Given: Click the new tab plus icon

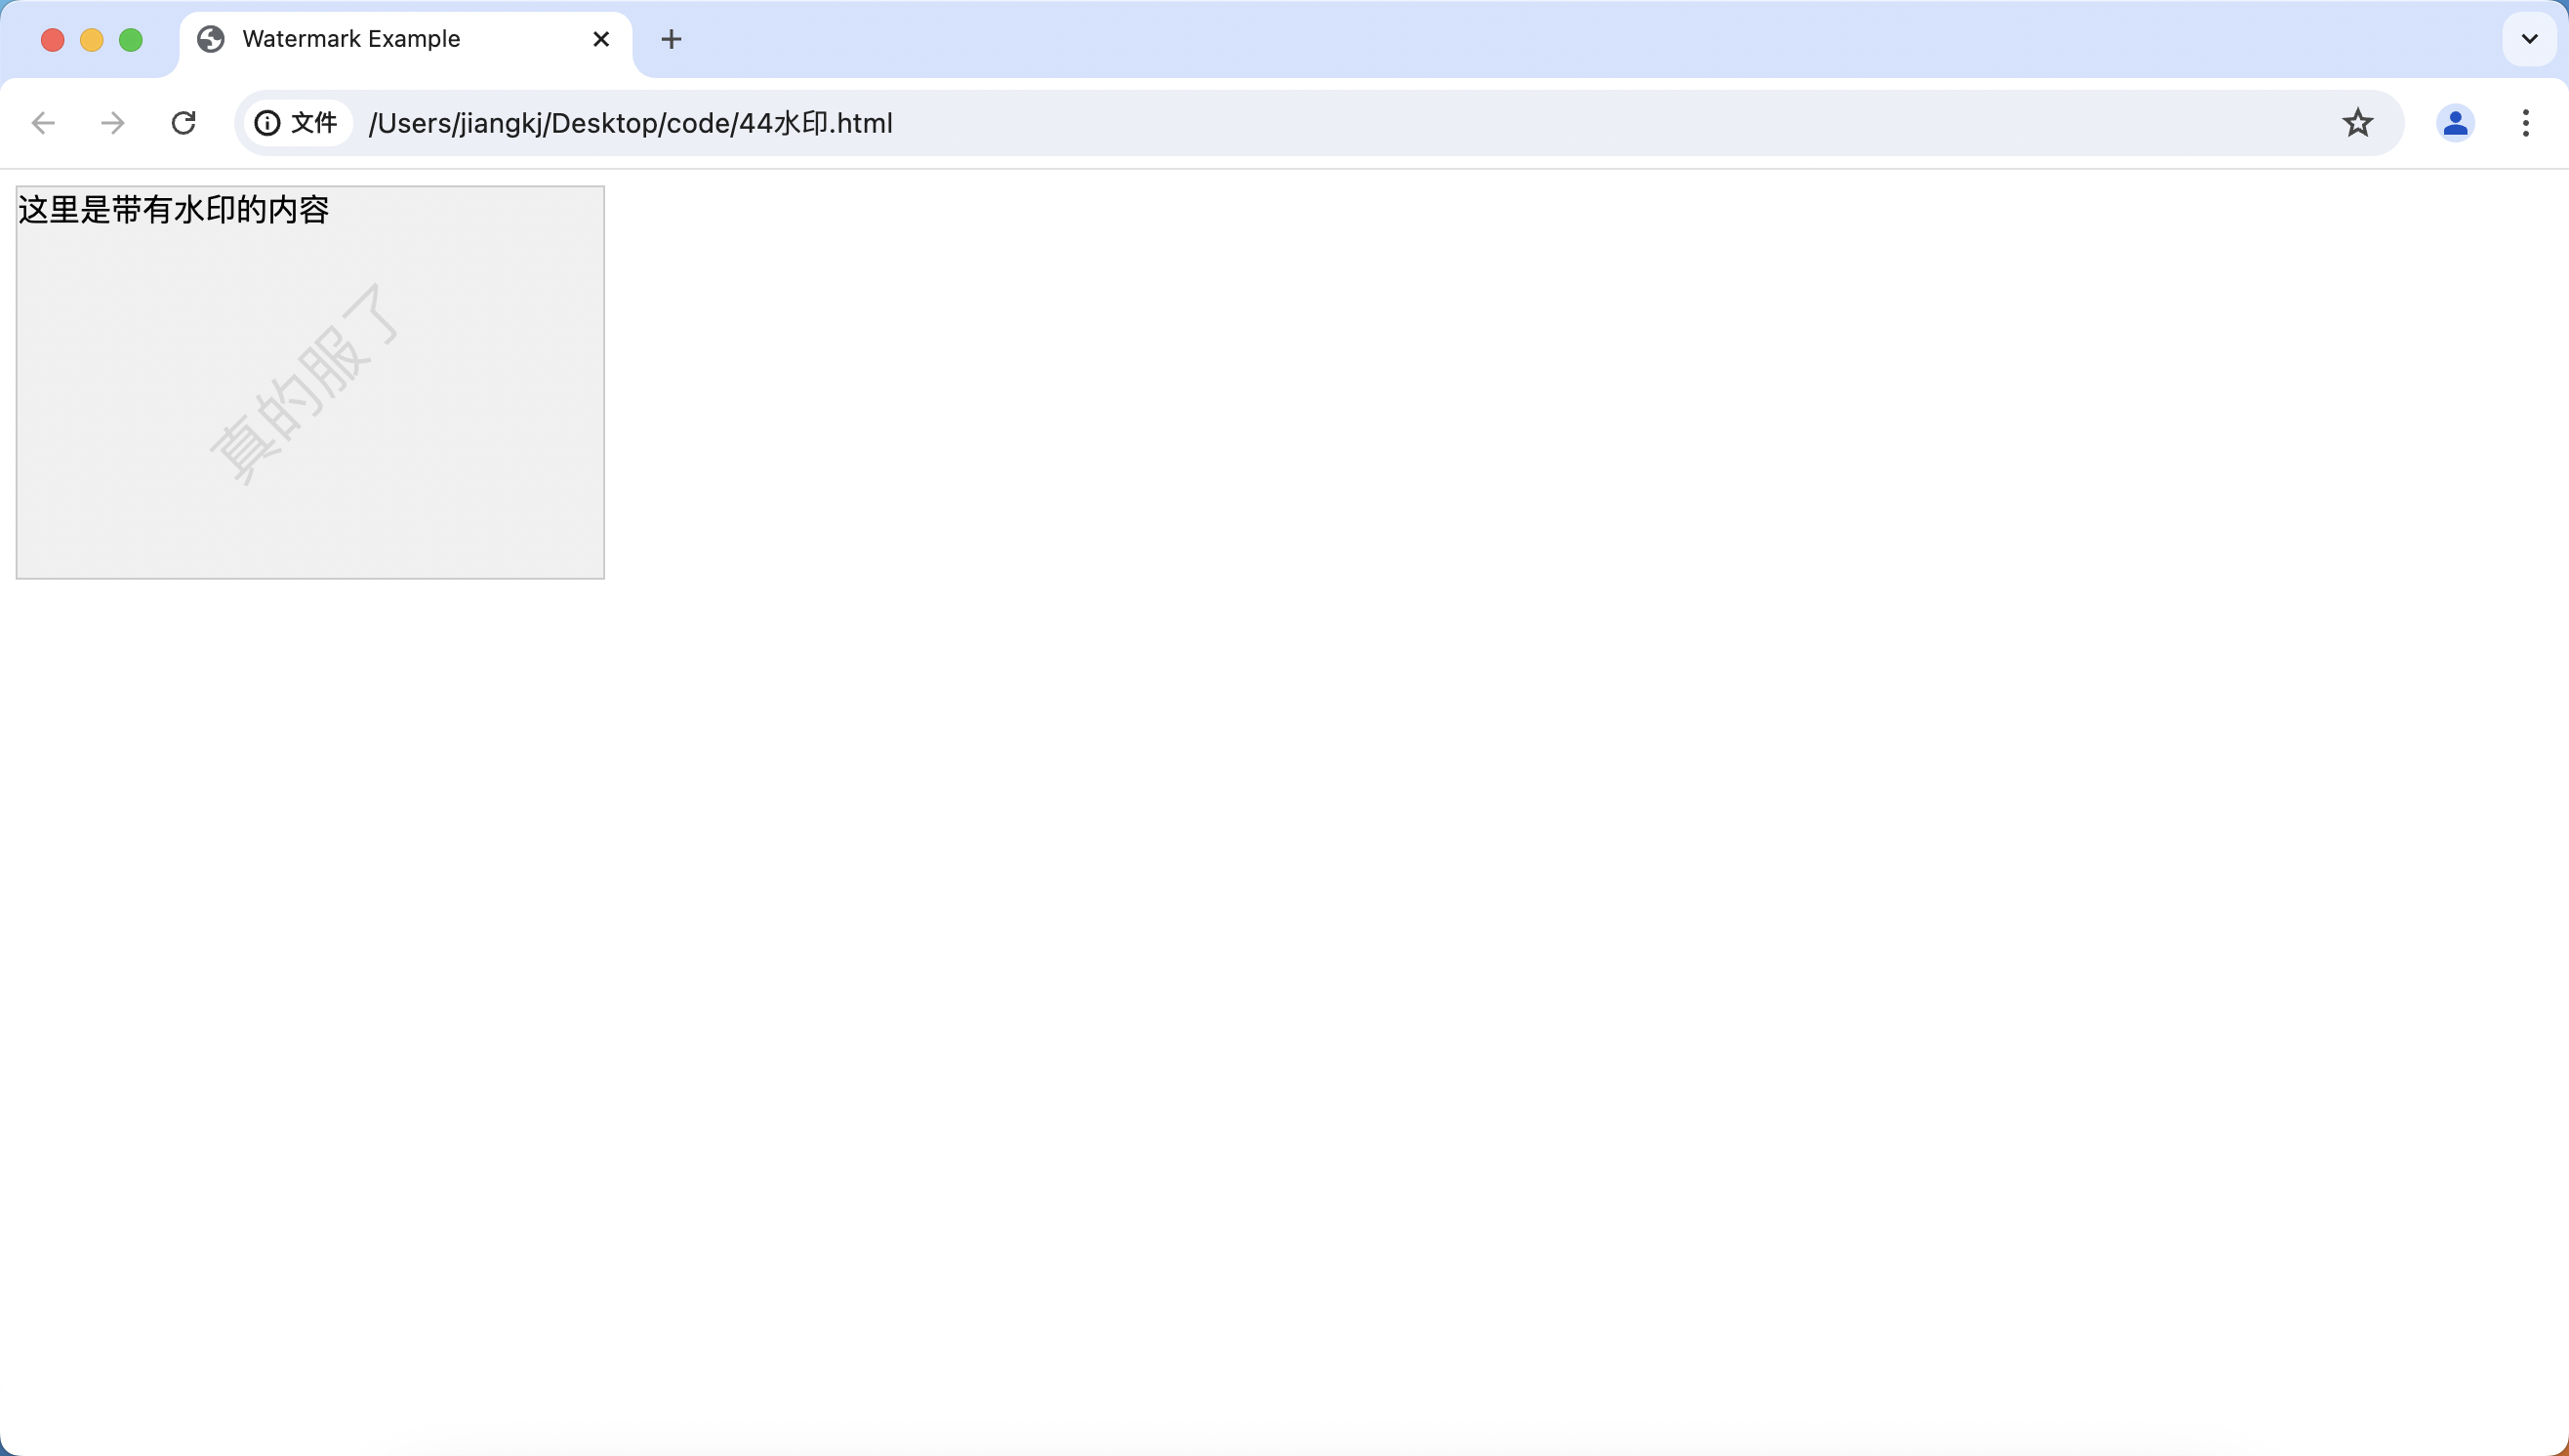Looking at the screenshot, I should tap(669, 39).
